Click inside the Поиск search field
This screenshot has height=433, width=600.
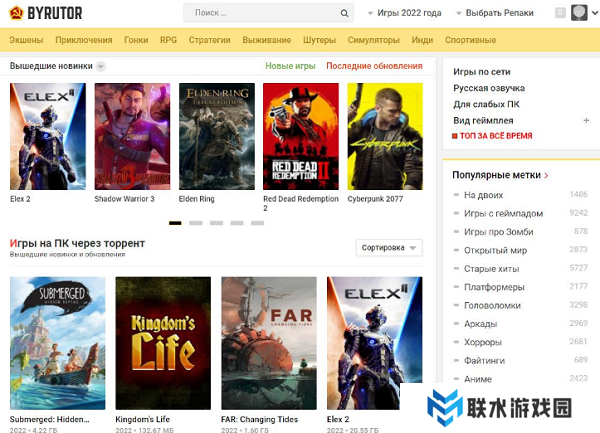[260, 13]
